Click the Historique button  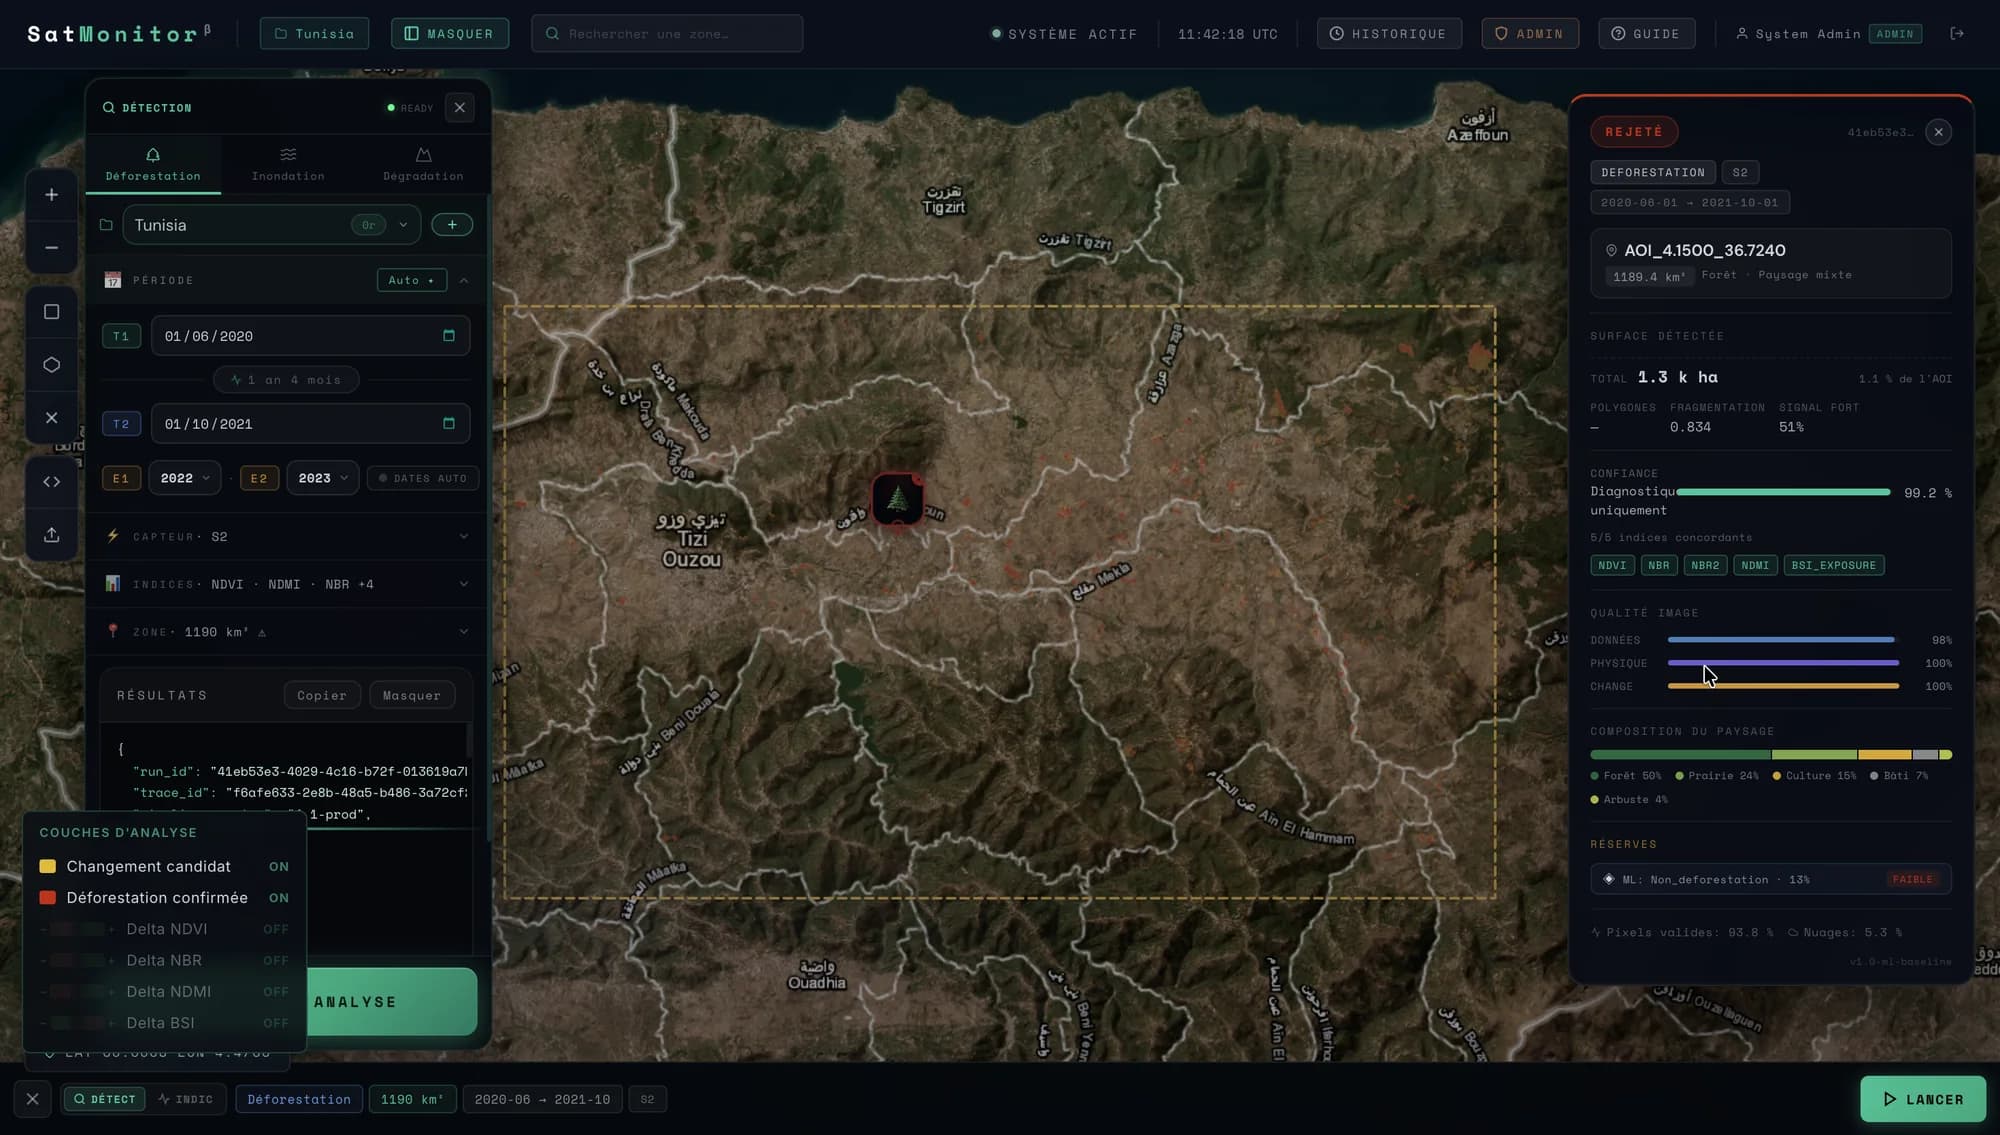[1389, 33]
